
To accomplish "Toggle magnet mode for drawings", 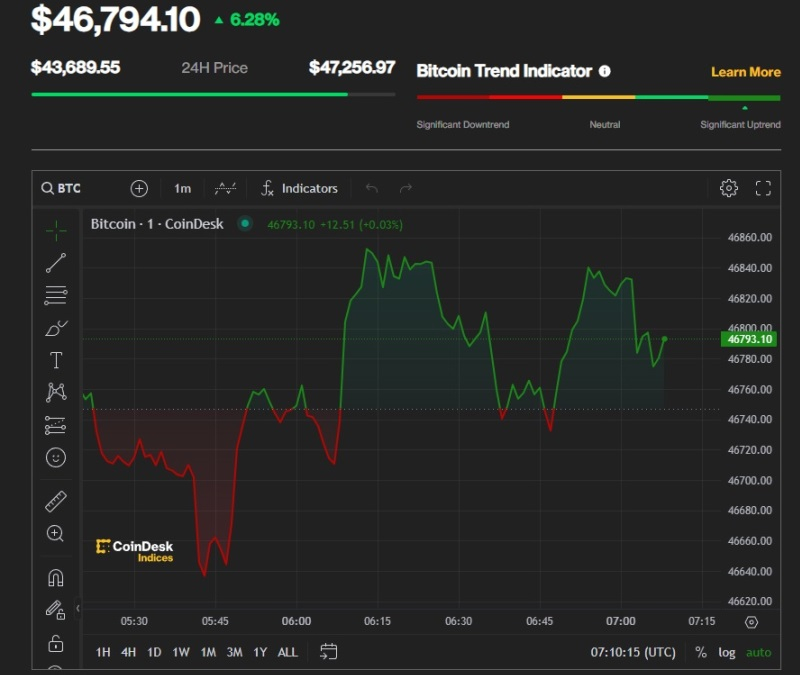I will [56, 577].
